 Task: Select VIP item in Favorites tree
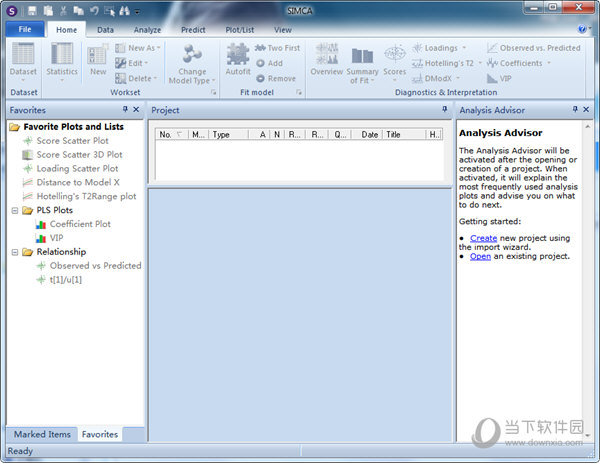pos(56,238)
